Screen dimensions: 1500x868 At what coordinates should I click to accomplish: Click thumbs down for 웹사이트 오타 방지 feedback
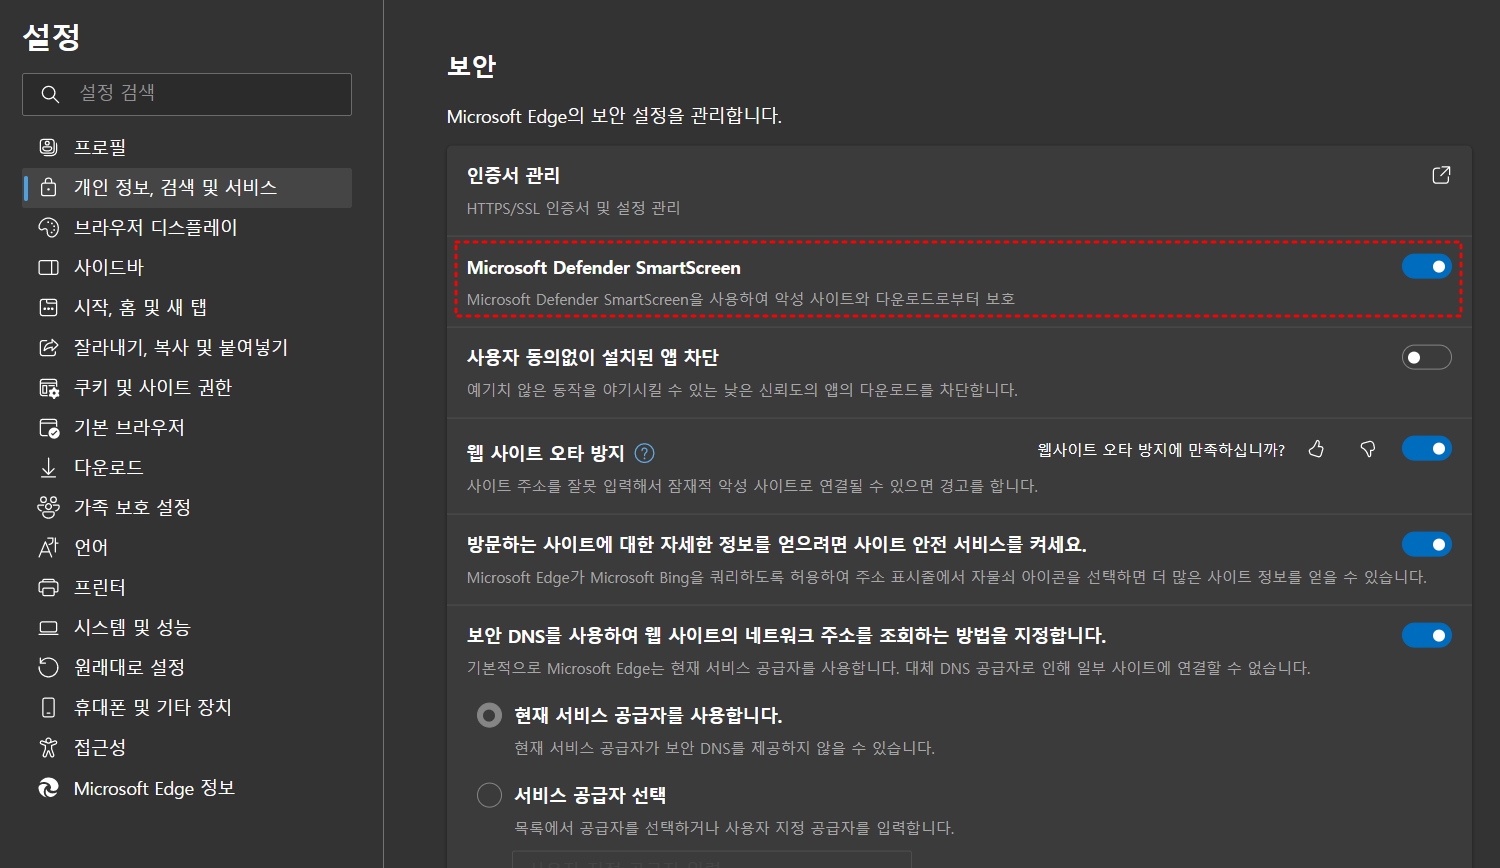[x=1368, y=449]
